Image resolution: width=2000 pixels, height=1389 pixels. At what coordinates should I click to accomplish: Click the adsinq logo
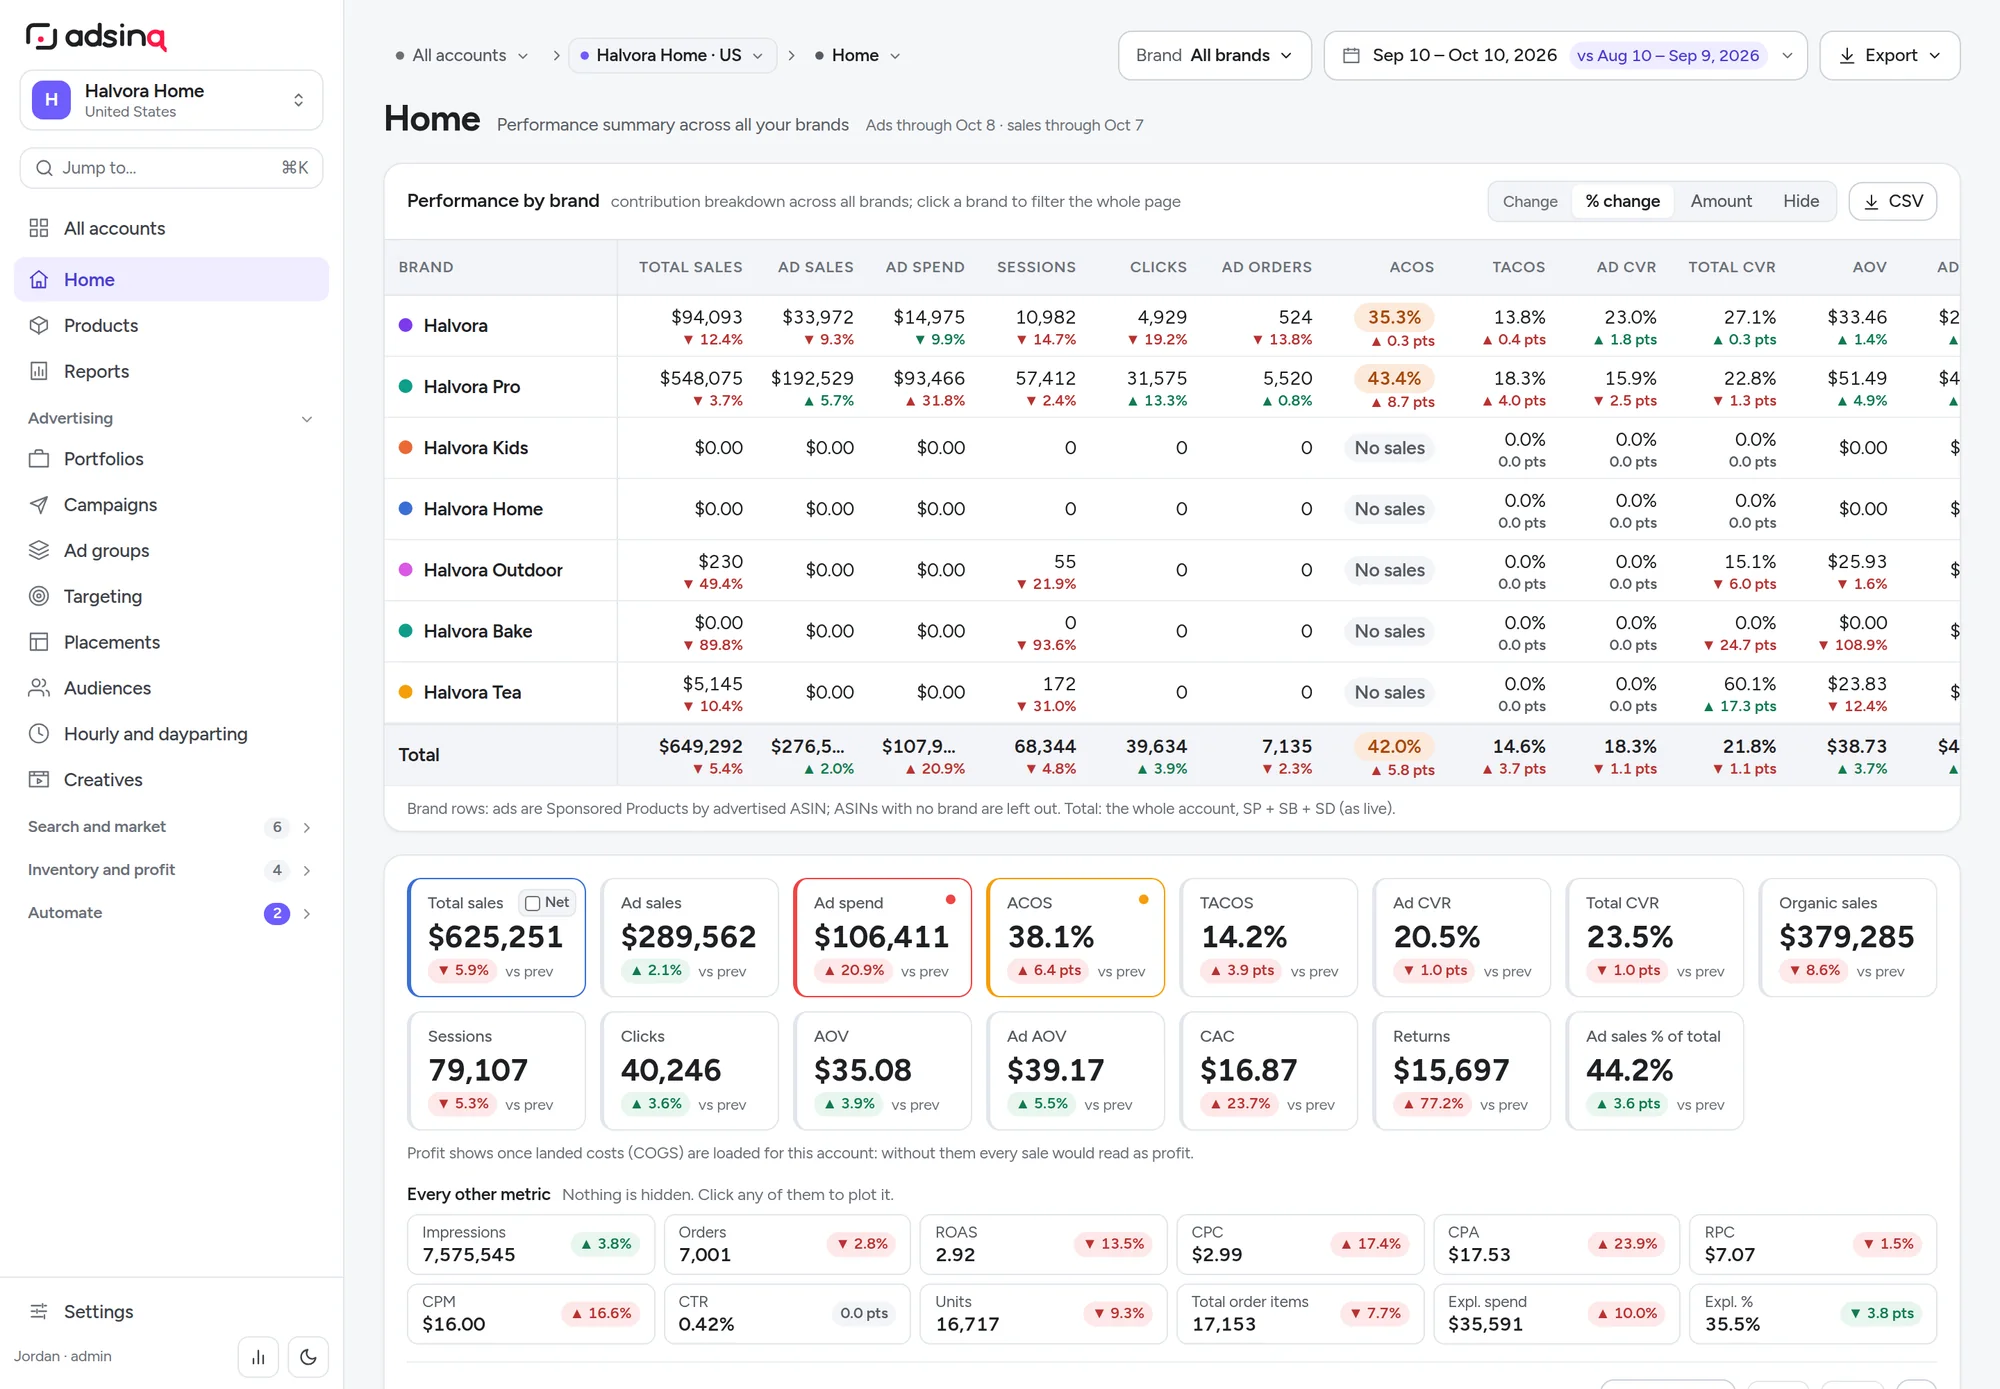[96, 36]
